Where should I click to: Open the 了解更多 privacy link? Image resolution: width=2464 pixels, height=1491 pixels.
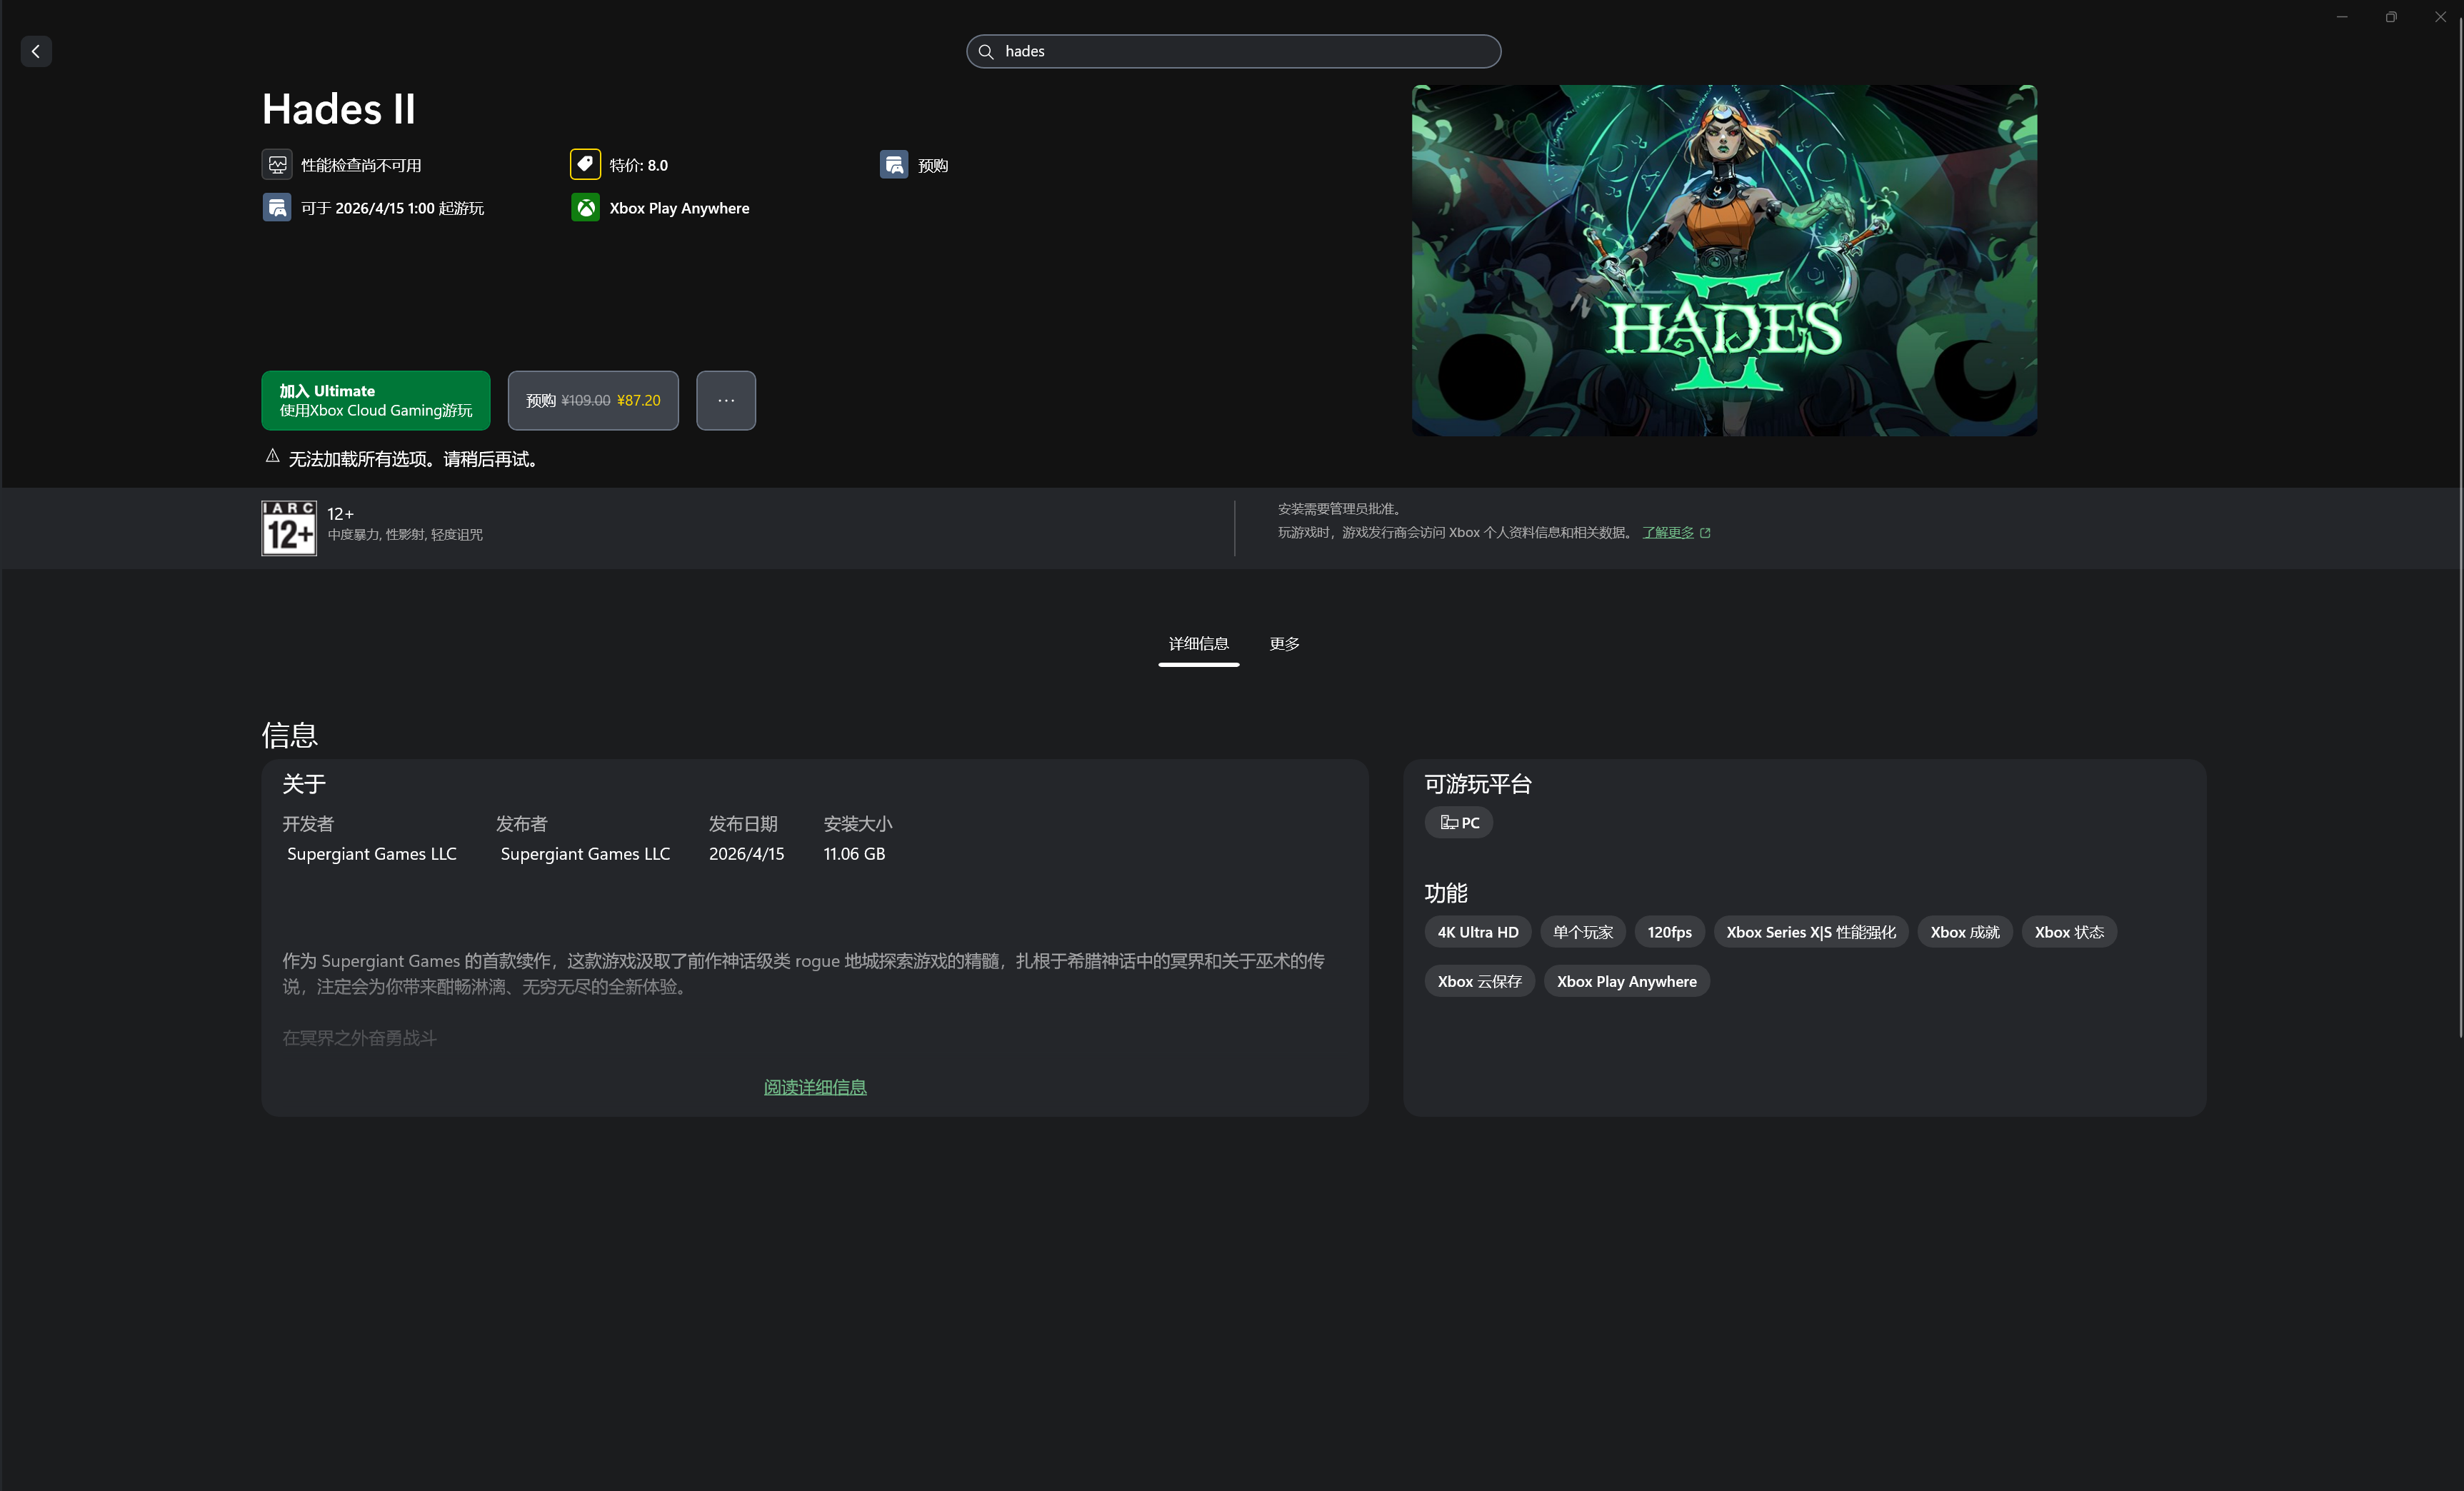point(1667,532)
